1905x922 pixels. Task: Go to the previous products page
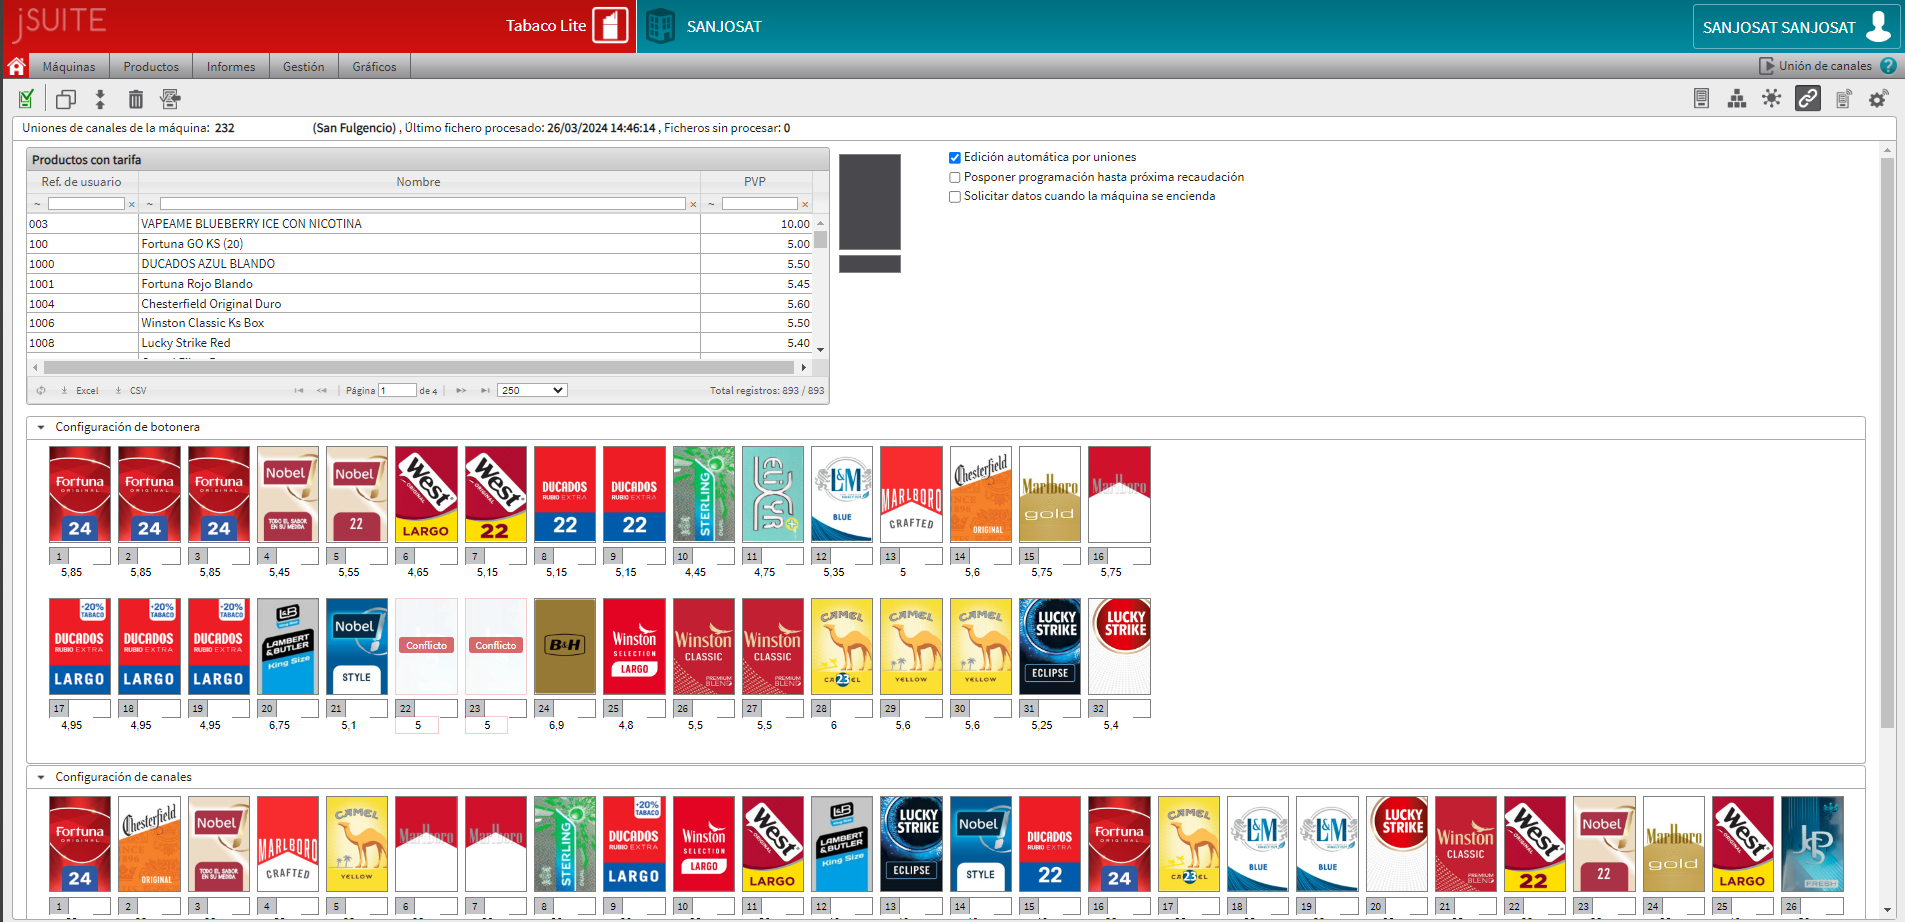click(x=321, y=391)
